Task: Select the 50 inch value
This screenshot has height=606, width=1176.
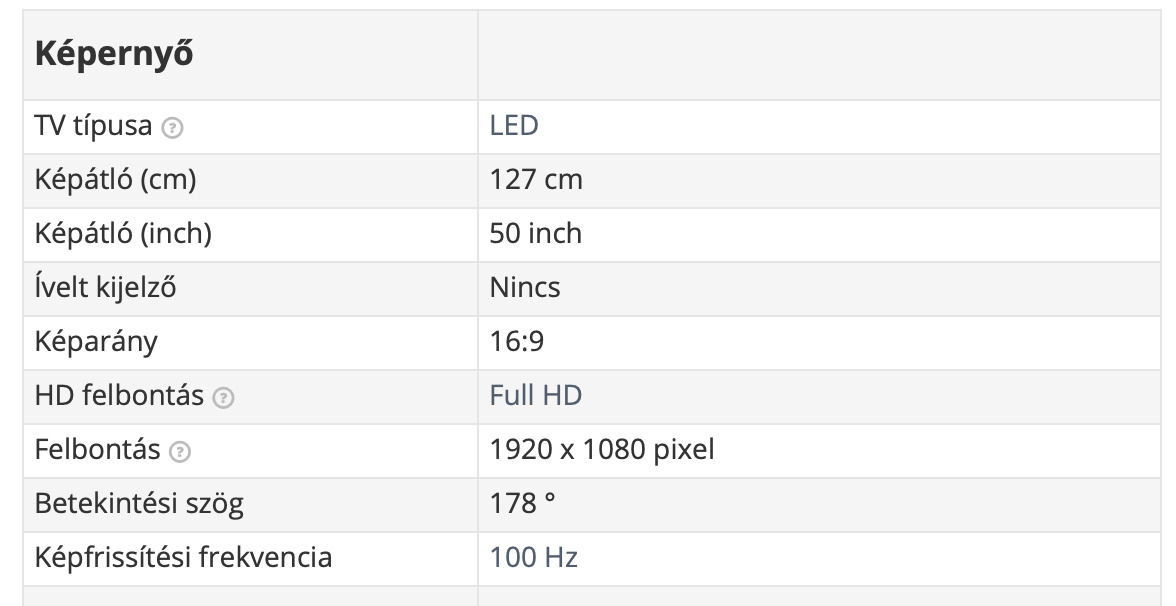Action: [x=536, y=234]
